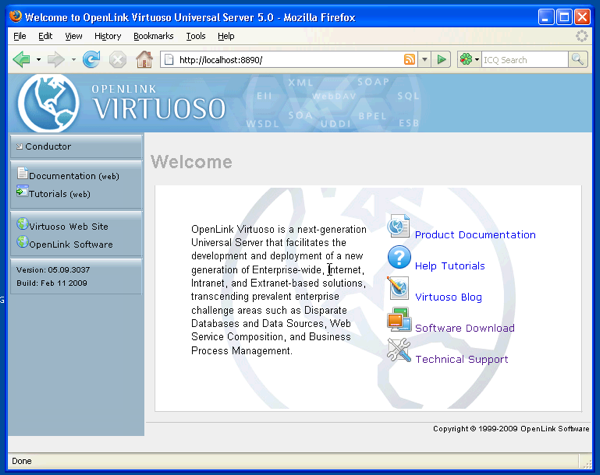Open the Home page icon
The image size is (600, 475).
(145, 59)
